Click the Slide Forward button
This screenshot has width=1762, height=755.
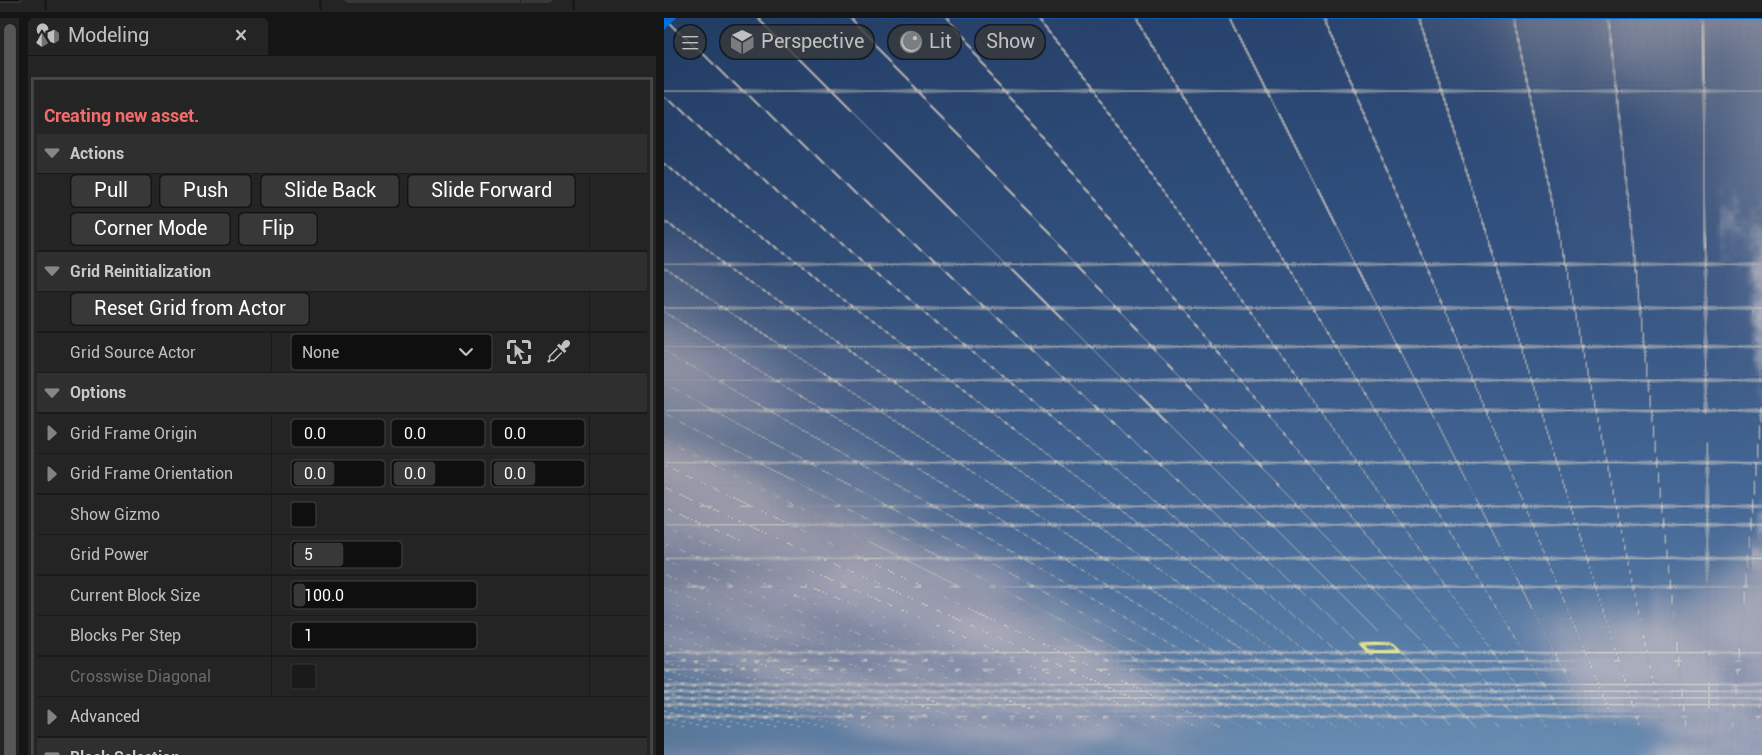pos(491,190)
